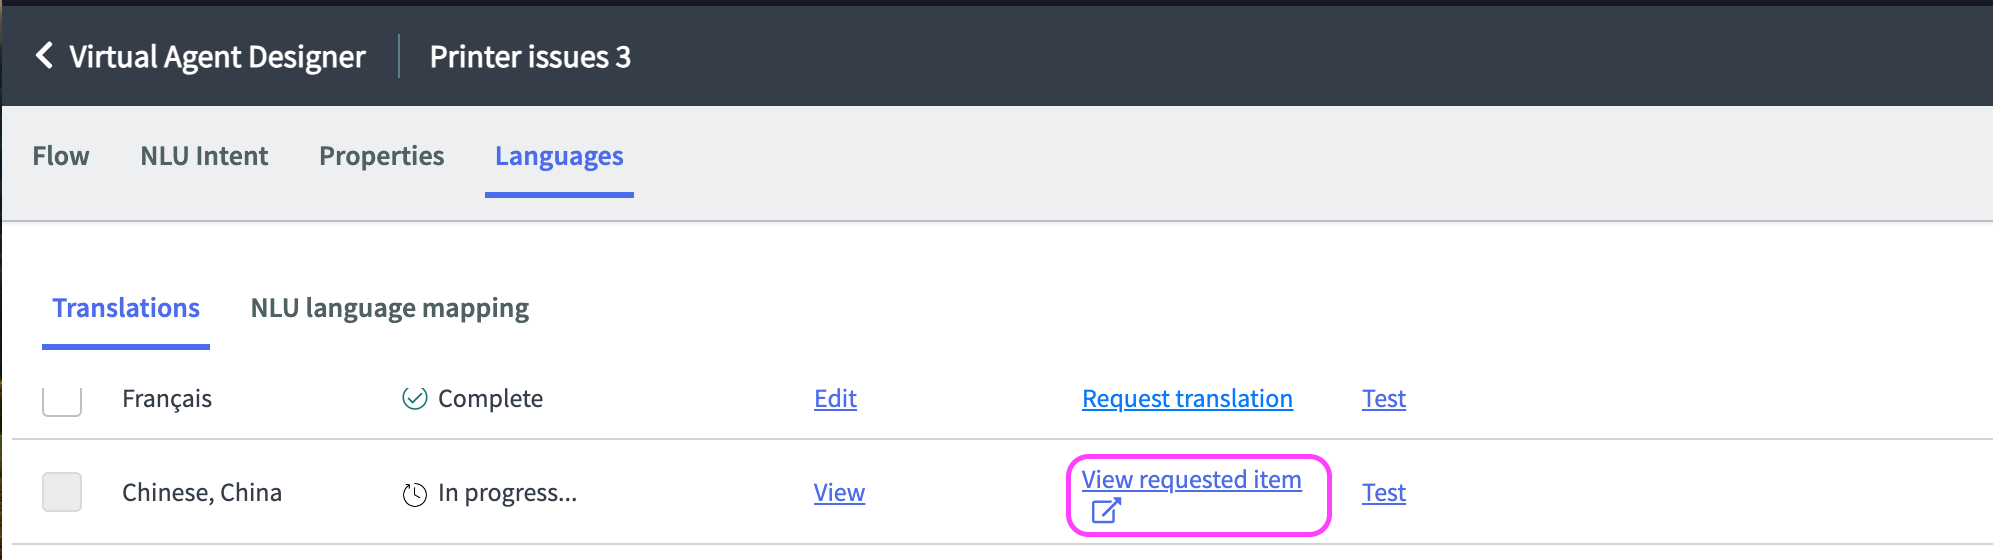Click Edit link for Français
The height and width of the screenshot is (560, 1993).
tap(835, 399)
